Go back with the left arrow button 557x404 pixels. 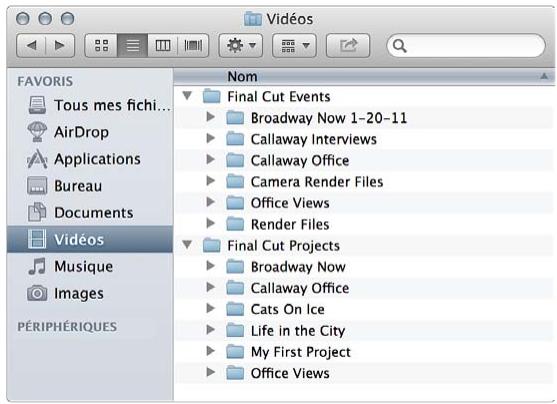pos(31,45)
